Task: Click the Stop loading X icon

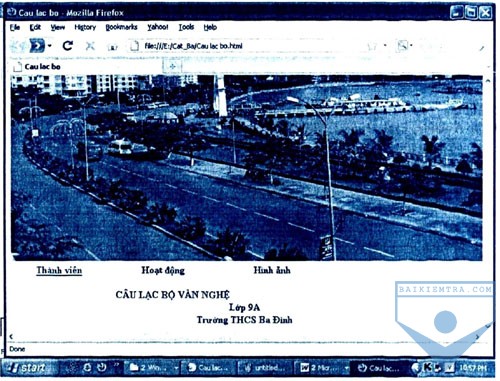Action: coord(90,46)
